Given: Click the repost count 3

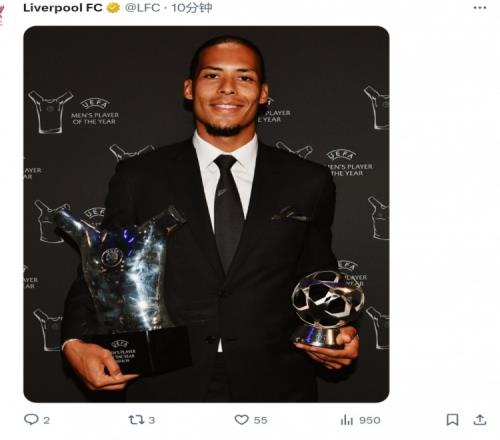Looking at the screenshot, I should (152, 420).
